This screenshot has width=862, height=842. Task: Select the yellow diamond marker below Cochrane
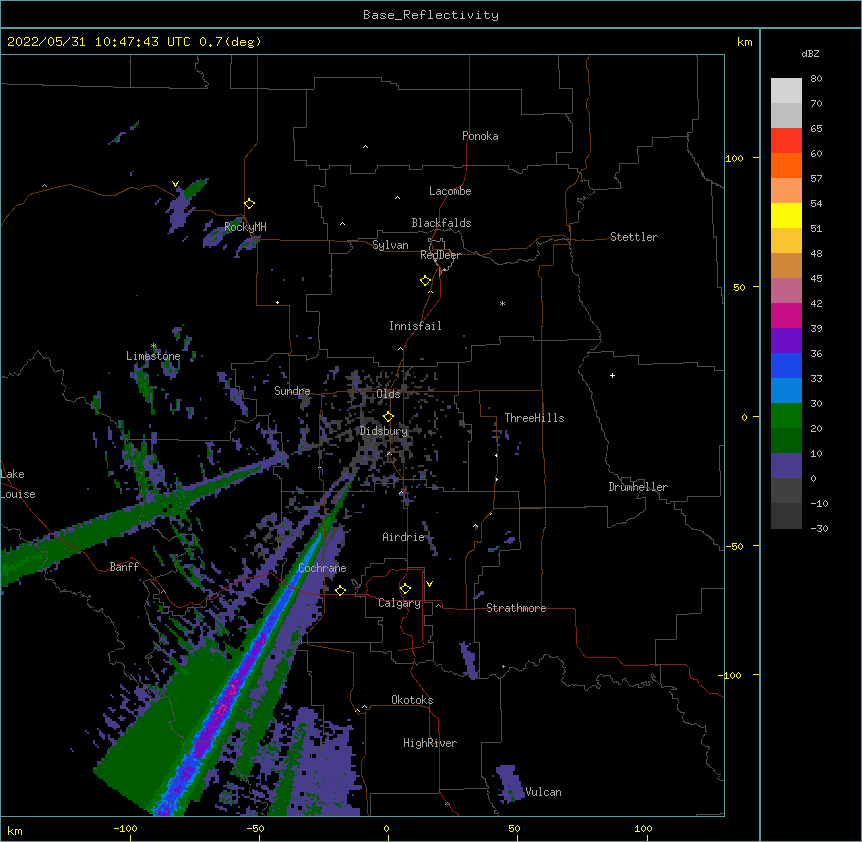pos(340,591)
